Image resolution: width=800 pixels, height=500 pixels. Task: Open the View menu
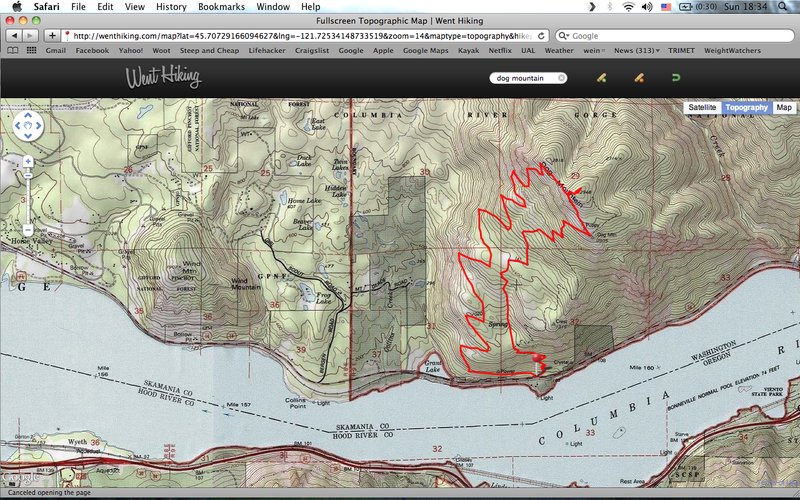coord(135,7)
